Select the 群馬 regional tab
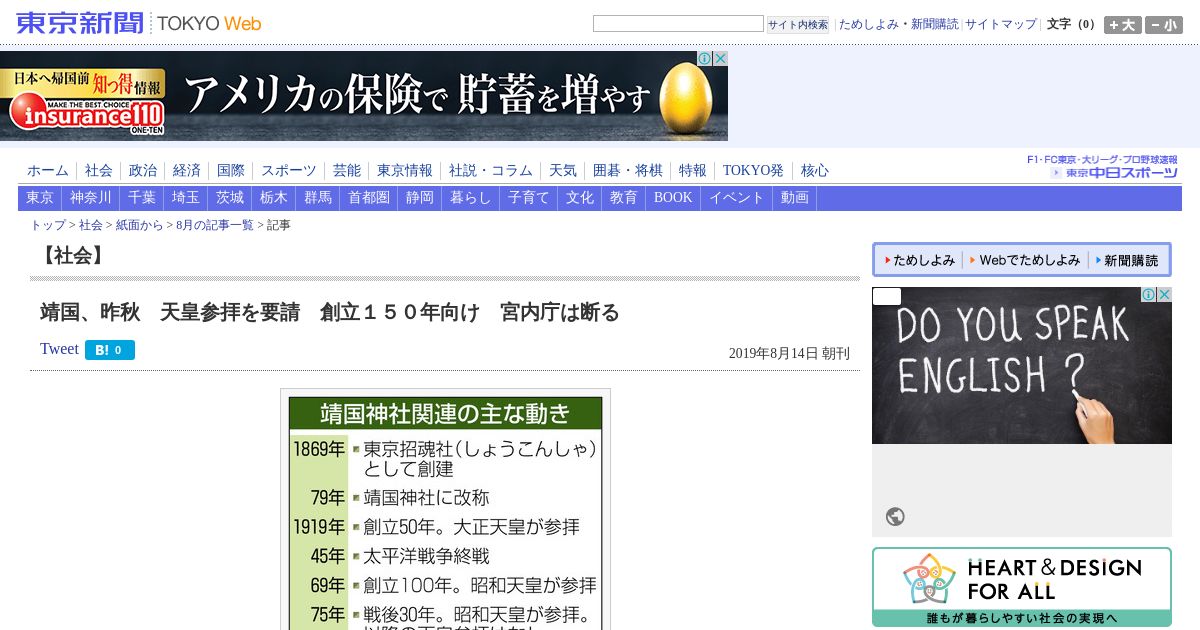This screenshot has width=1200, height=630. (x=318, y=198)
